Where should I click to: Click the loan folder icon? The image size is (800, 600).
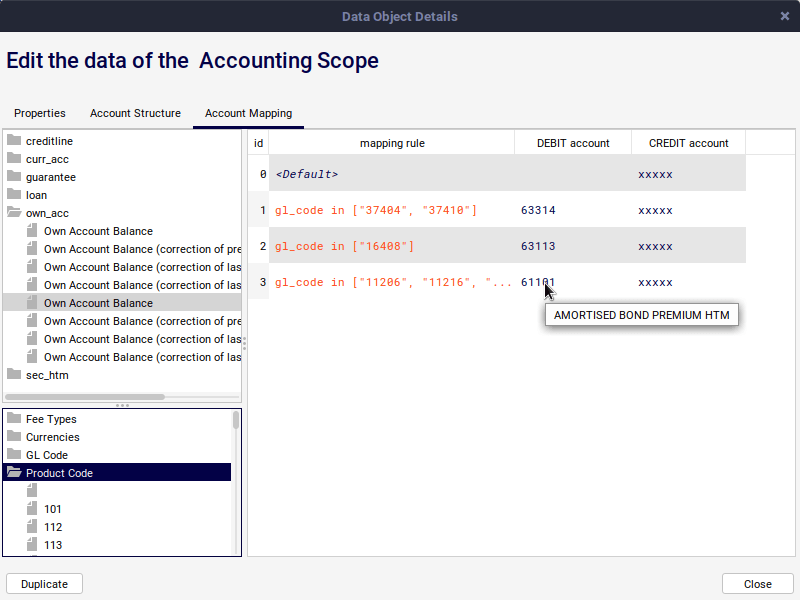pyautogui.click(x=14, y=195)
